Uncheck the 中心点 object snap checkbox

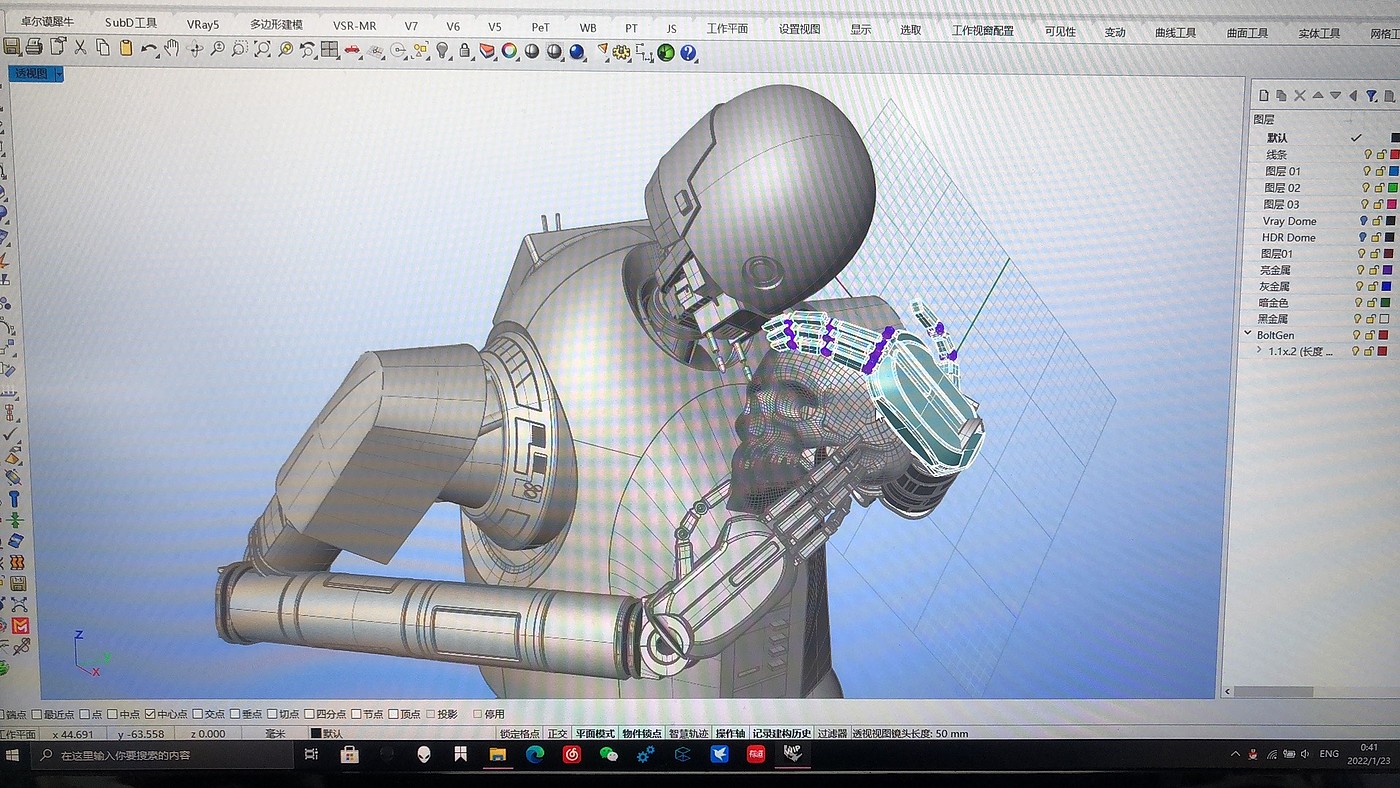click(x=150, y=714)
